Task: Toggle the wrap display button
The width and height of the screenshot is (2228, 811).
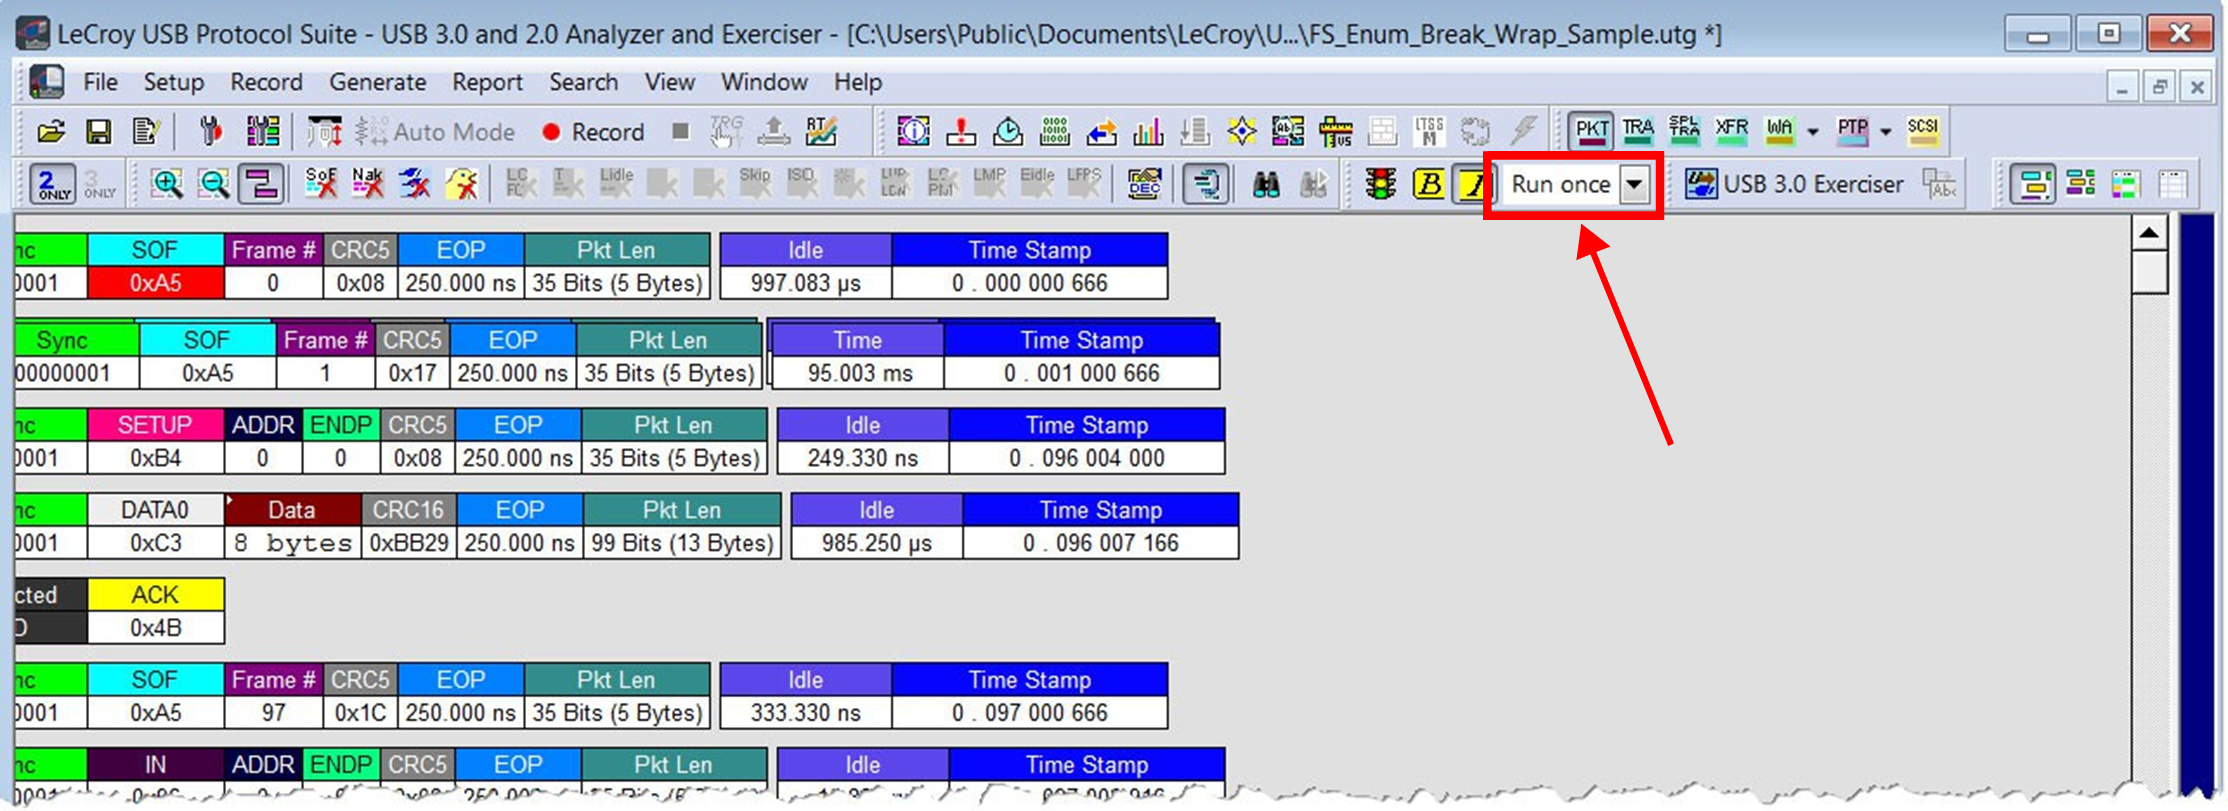Action: (261, 184)
